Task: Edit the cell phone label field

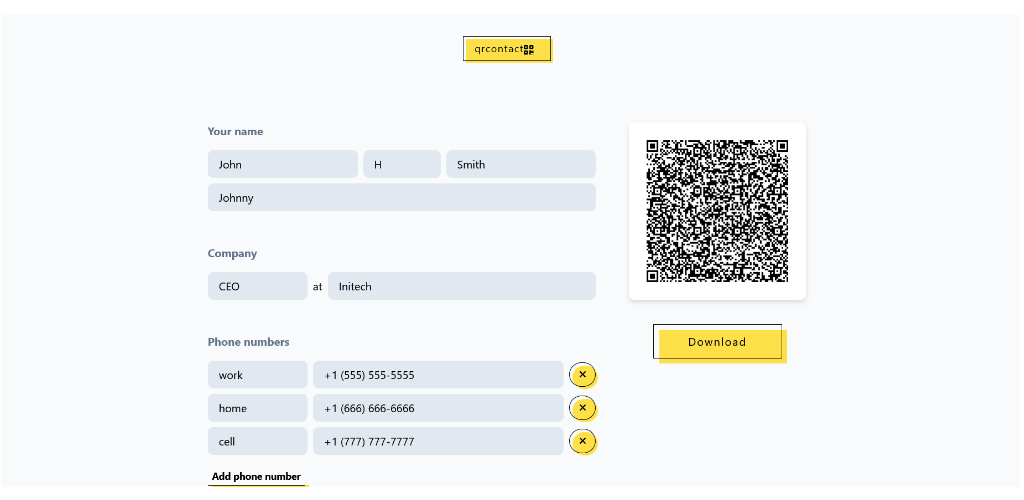Action: (257, 442)
